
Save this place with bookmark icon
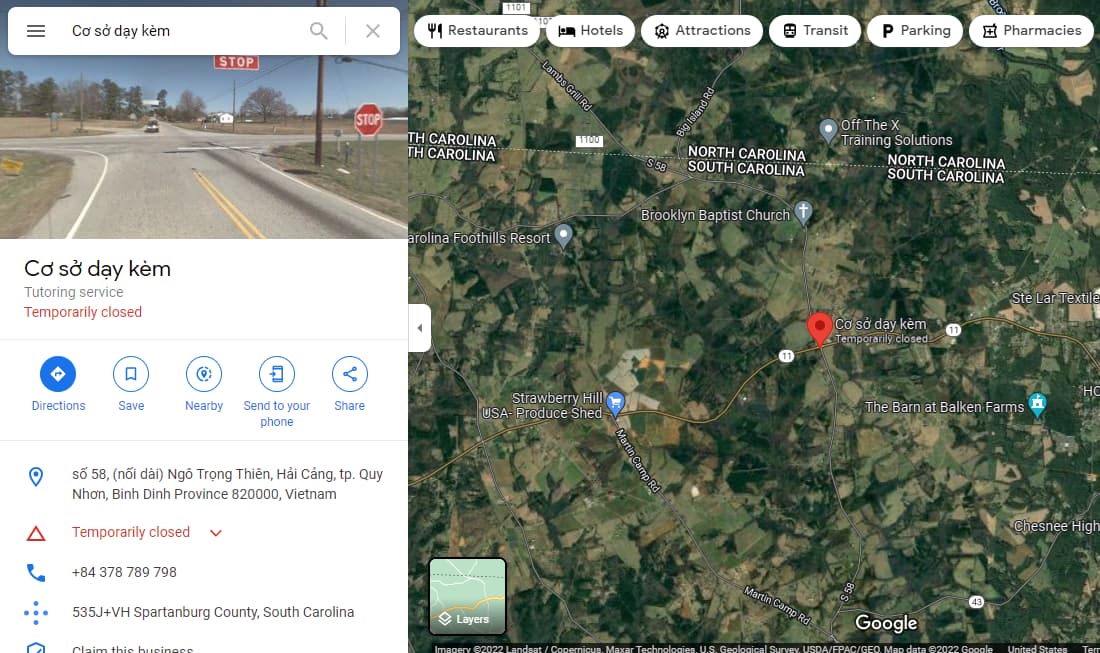click(x=131, y=374)
